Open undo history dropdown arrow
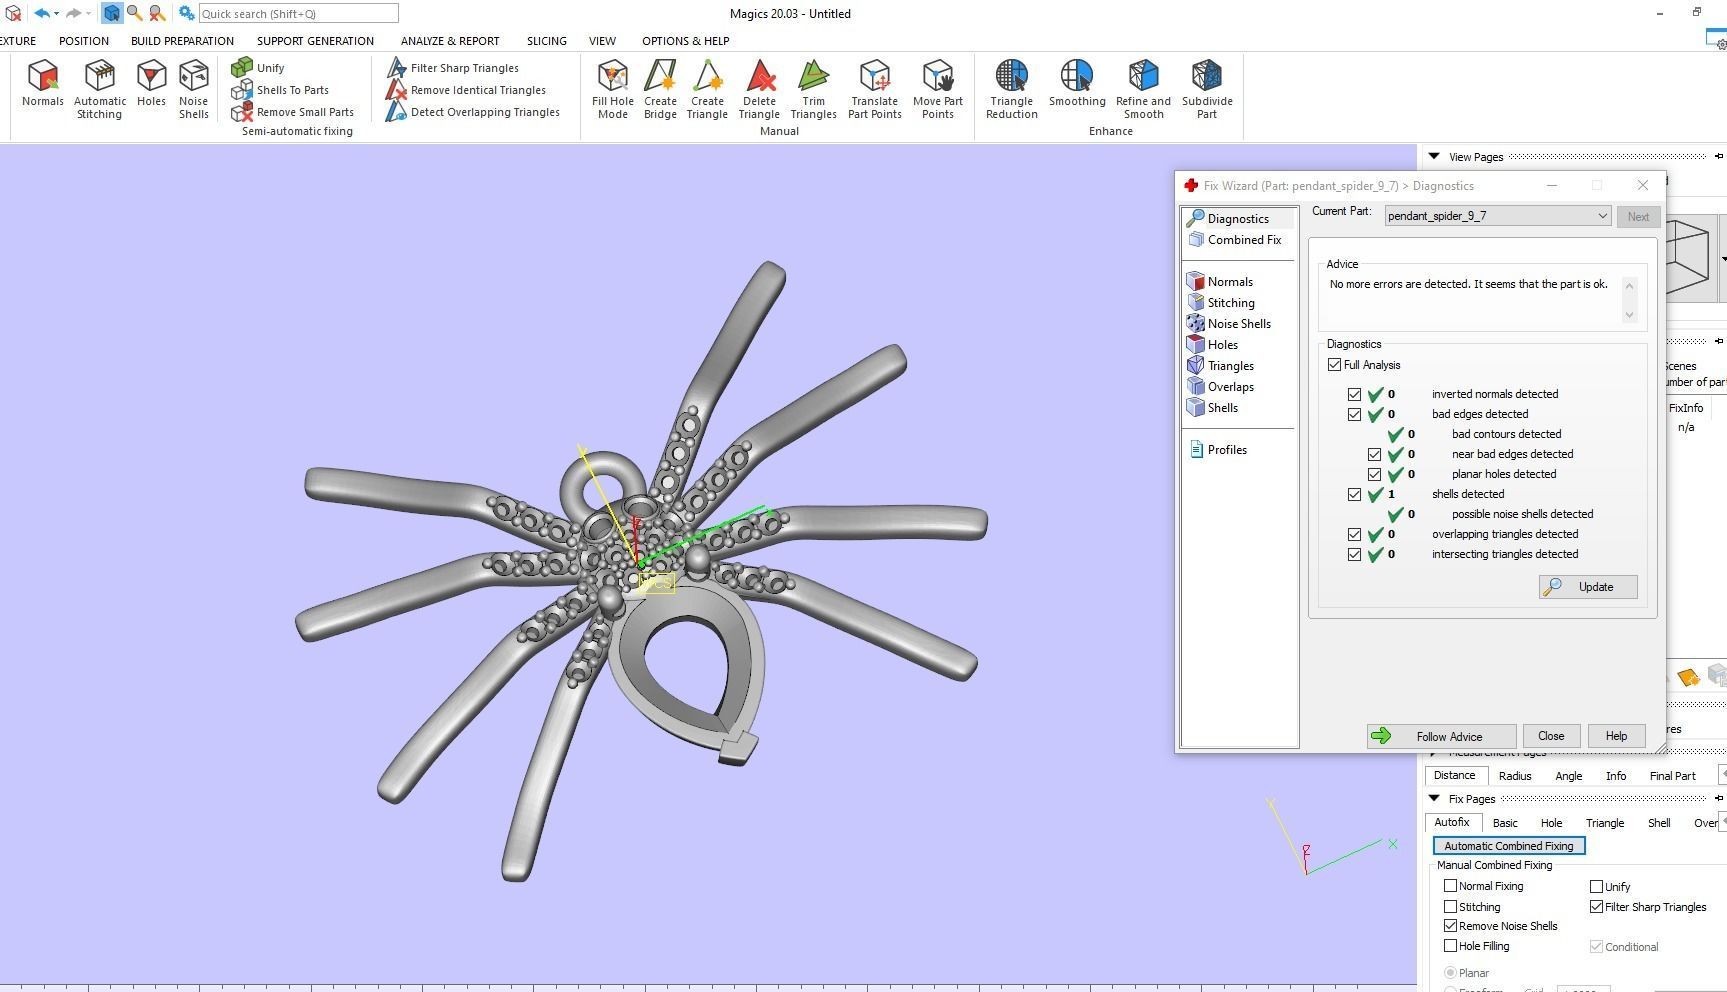Viewport: 1727px width, 992px height. 56,14
